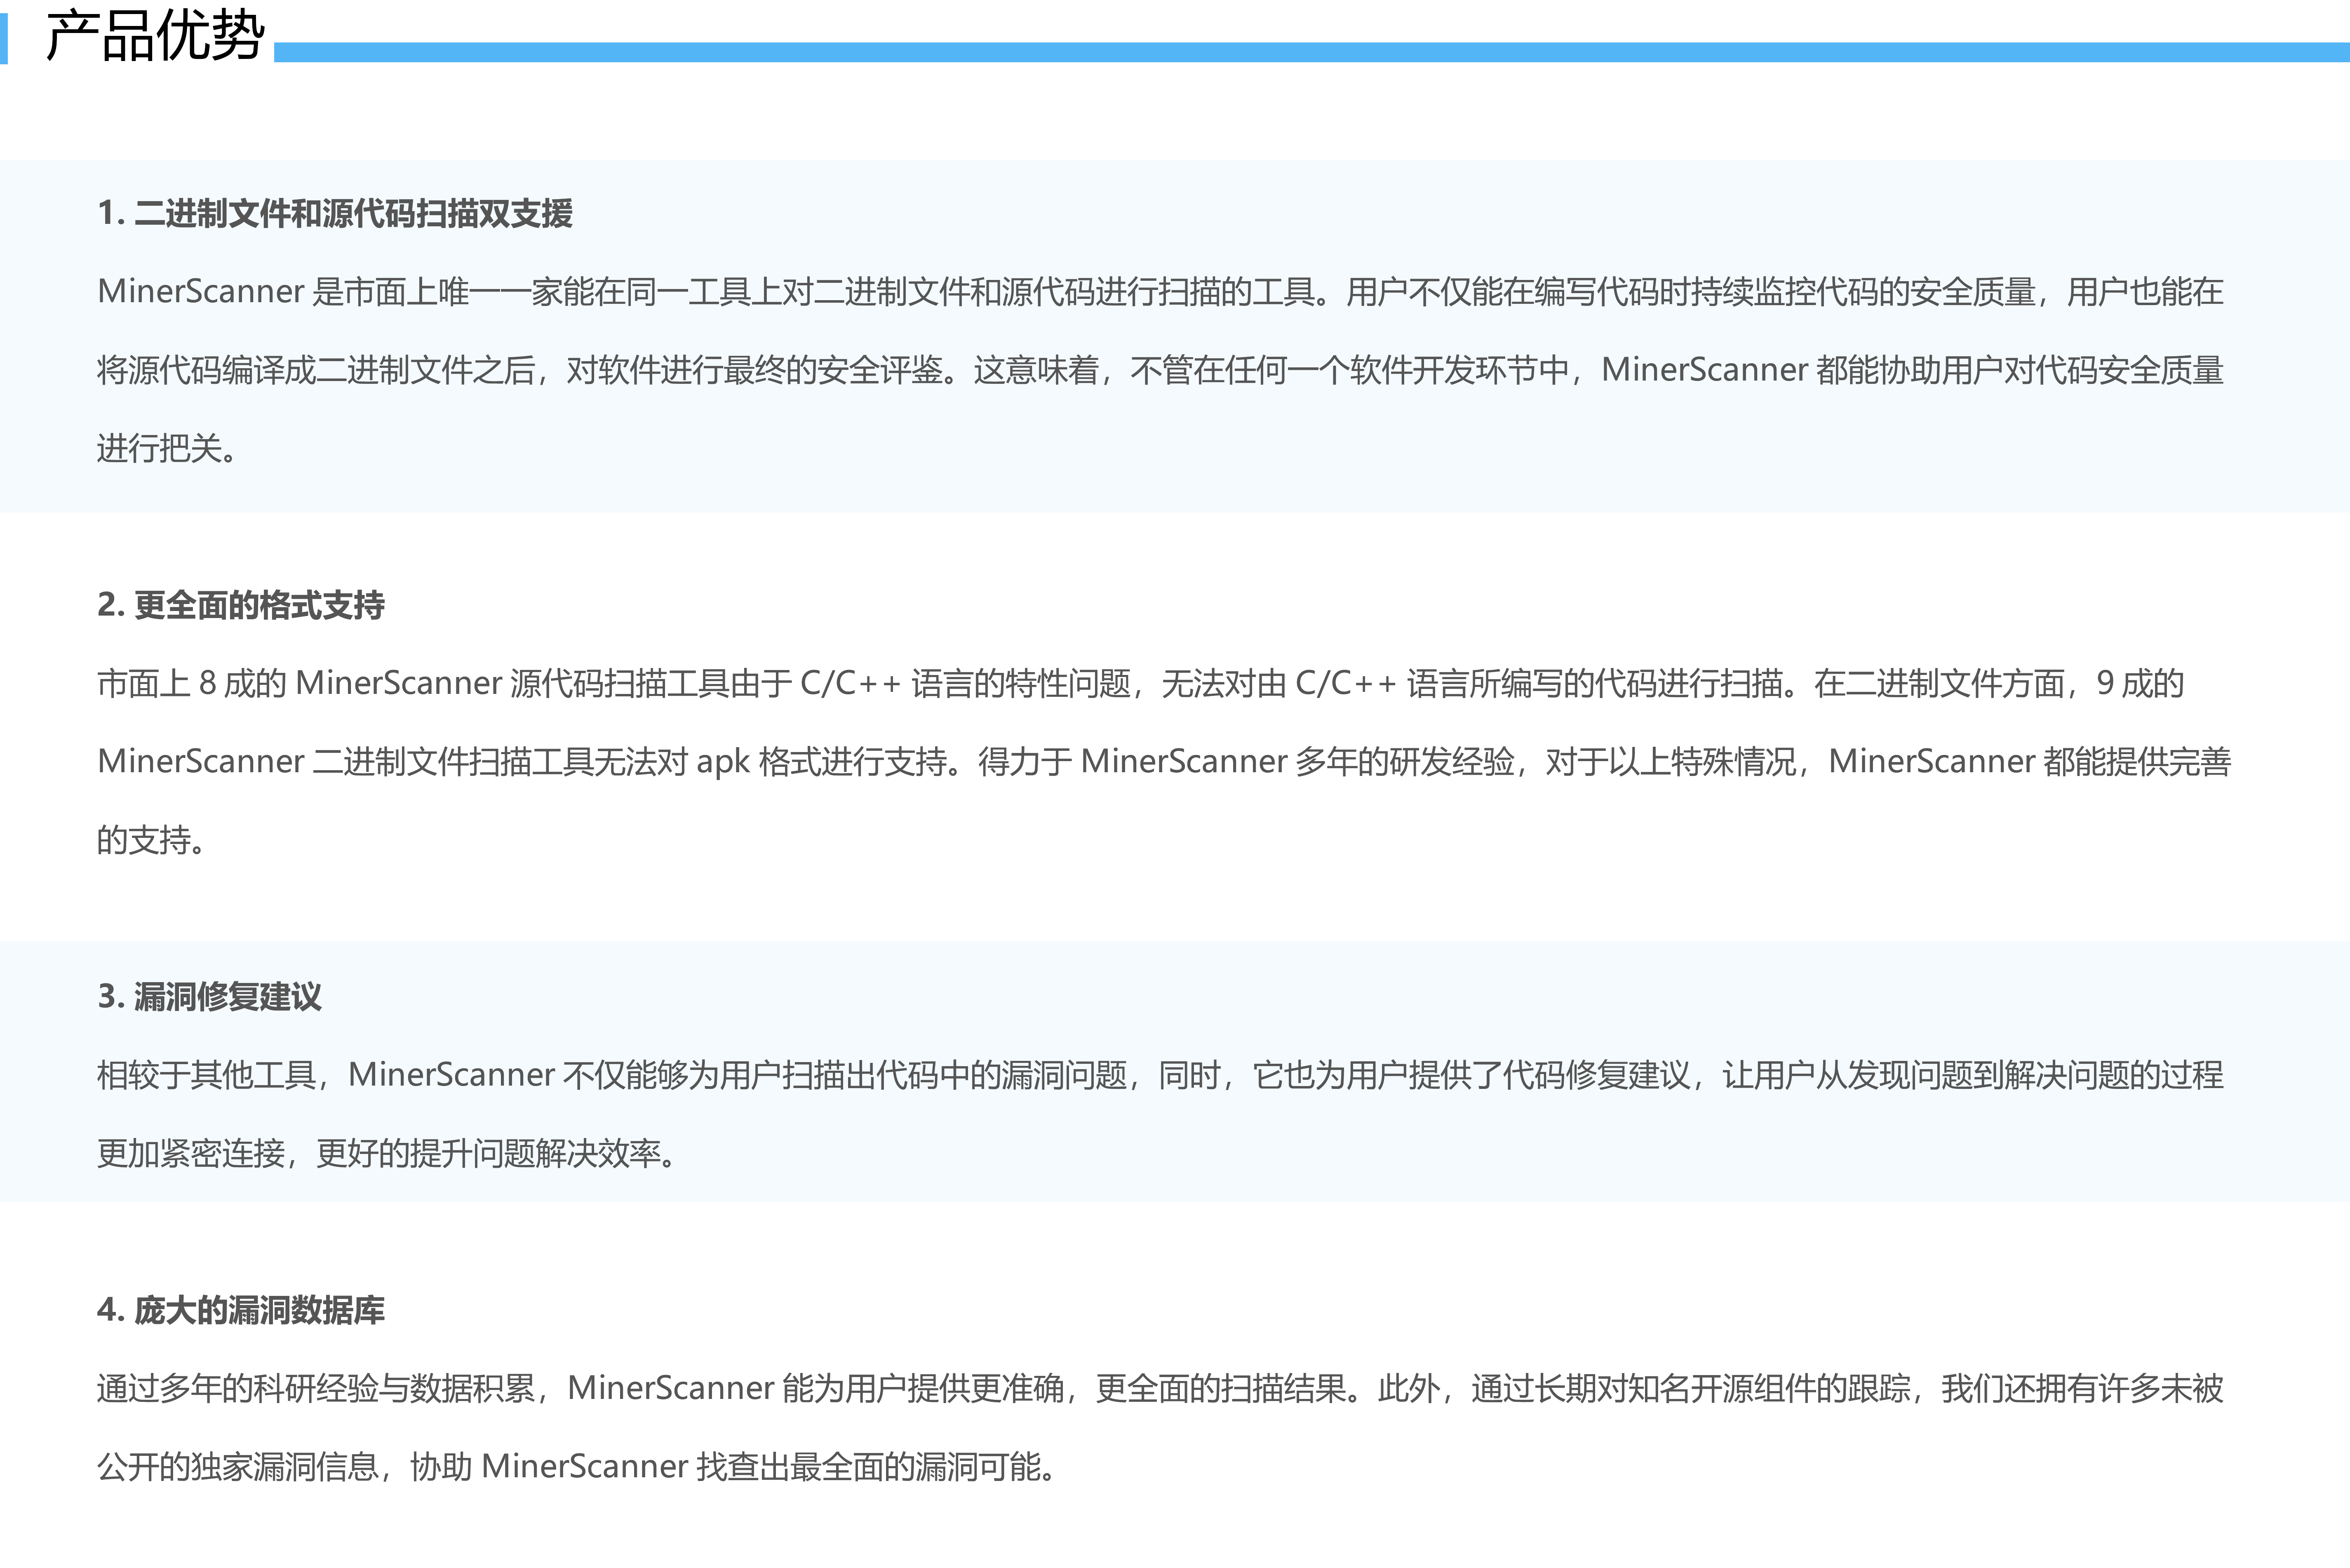Click heading 4. 庞大的漏洞数据库
This screenshot has height=1568, width=2350.
coord(241,1310)
